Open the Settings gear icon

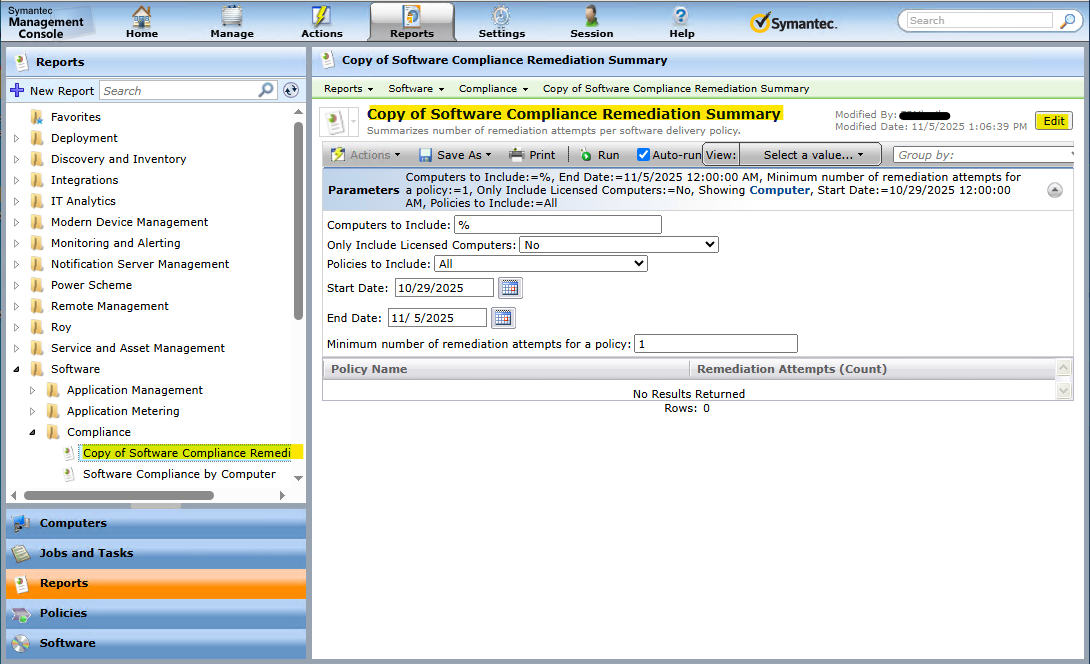coord(501,17)
